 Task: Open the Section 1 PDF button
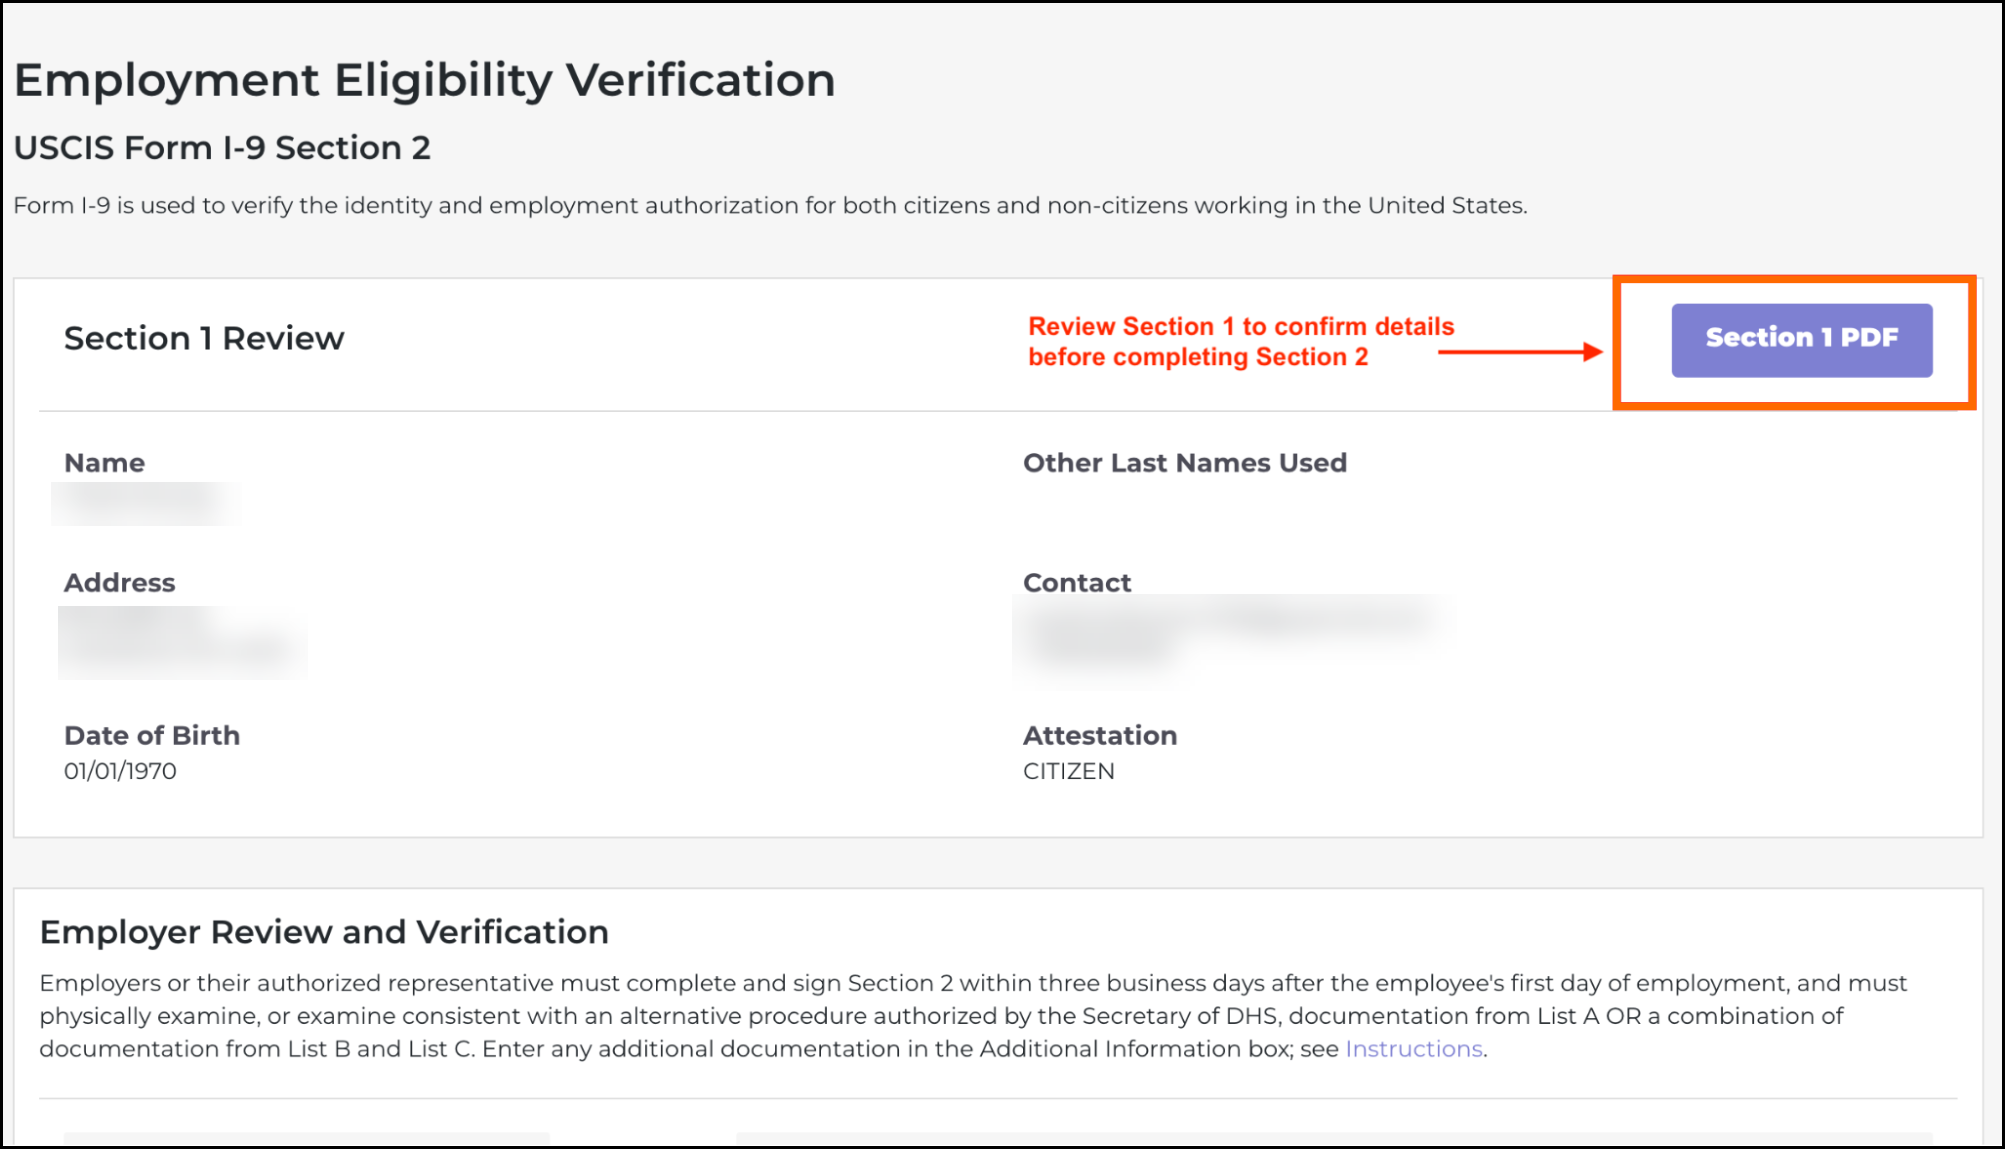(1801, 339)
